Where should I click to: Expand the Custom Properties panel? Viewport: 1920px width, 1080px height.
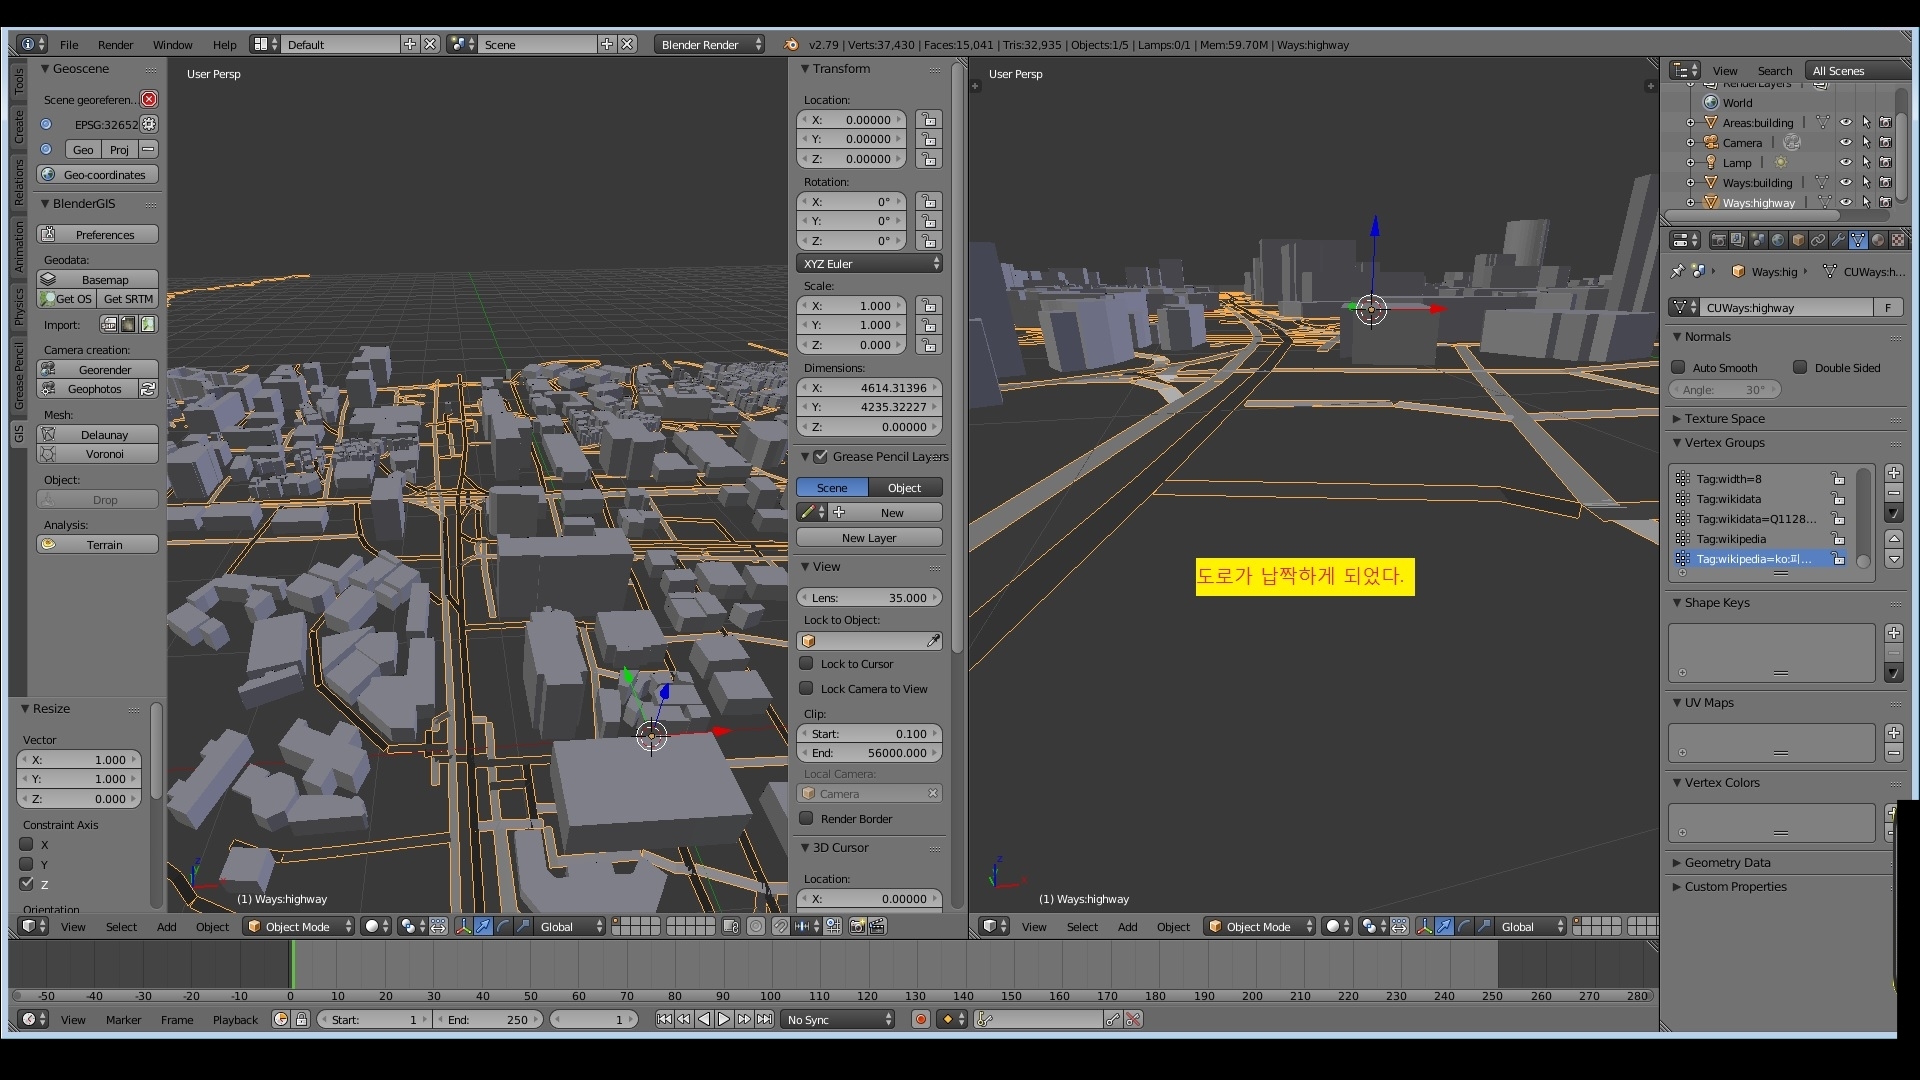[1735, 886]
